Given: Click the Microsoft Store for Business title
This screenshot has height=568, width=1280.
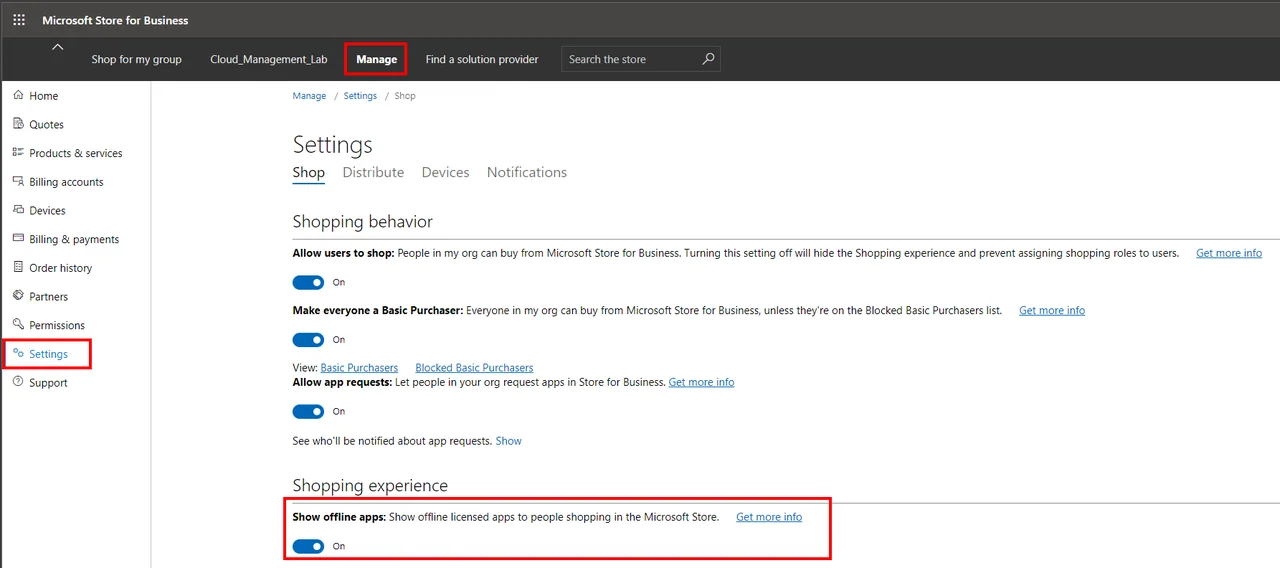Looking at the screenshot, I should (x=115, y=20).
